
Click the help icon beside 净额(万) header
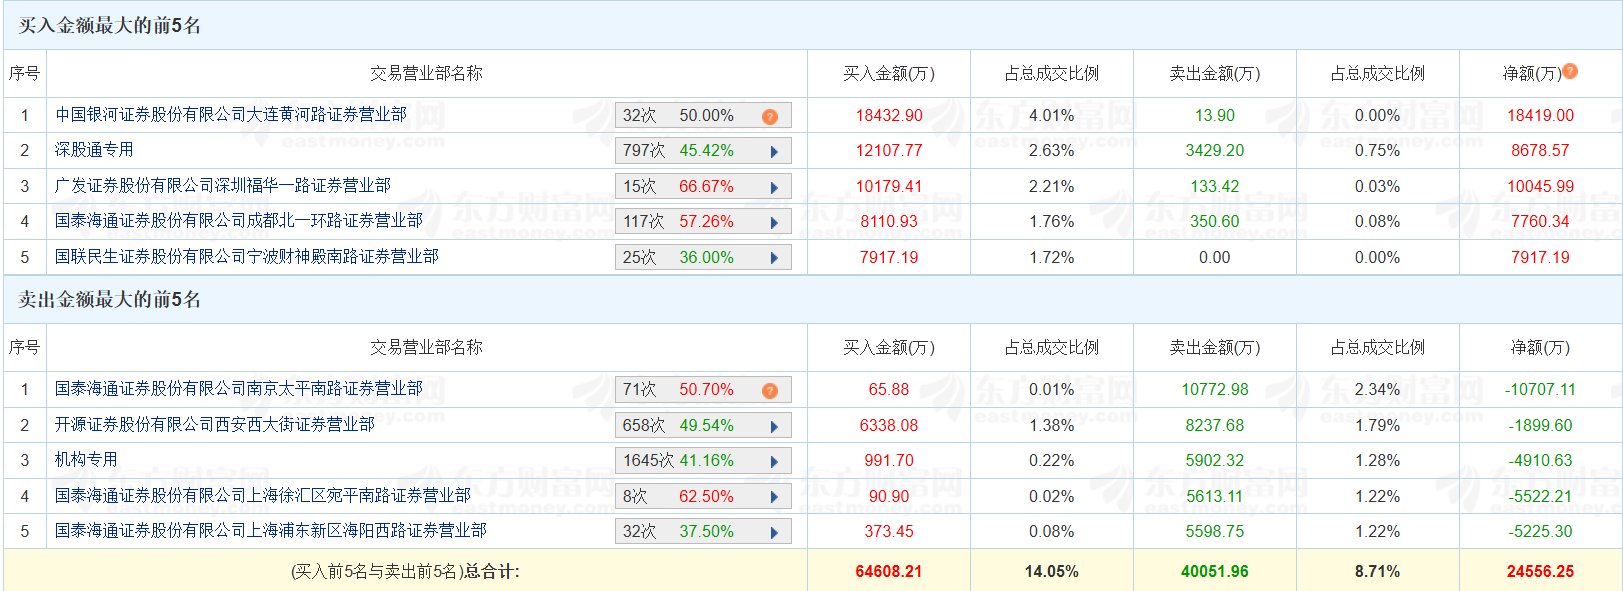pyautogui.click(x=1570, y=71)
